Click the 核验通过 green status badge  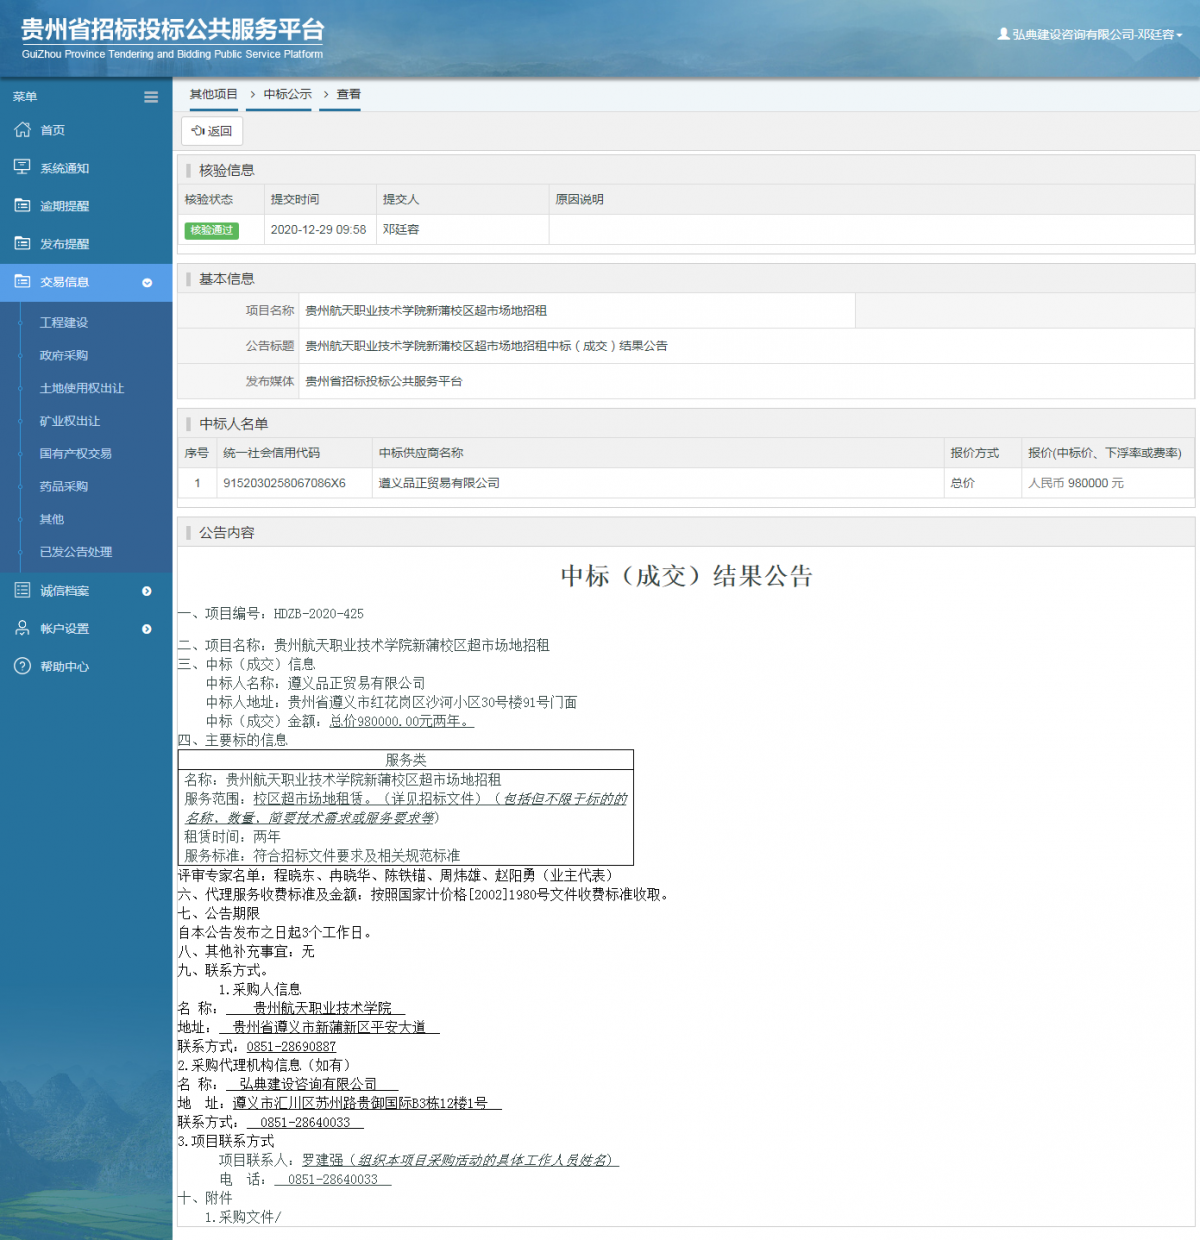[212, 230]
